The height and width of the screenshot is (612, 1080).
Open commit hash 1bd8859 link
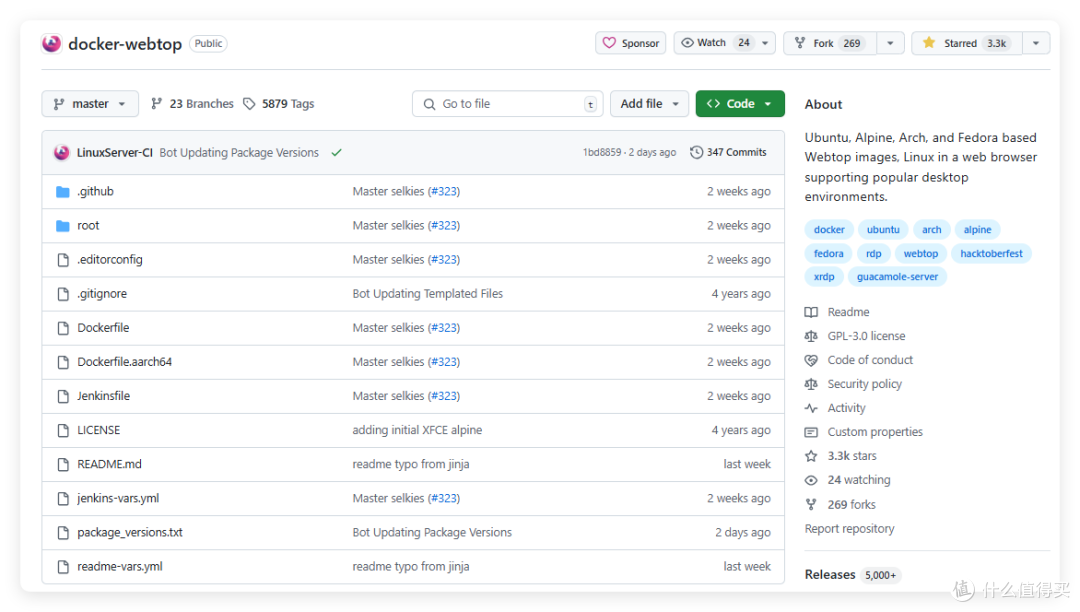pyautogui.click(x=601, y=152)
